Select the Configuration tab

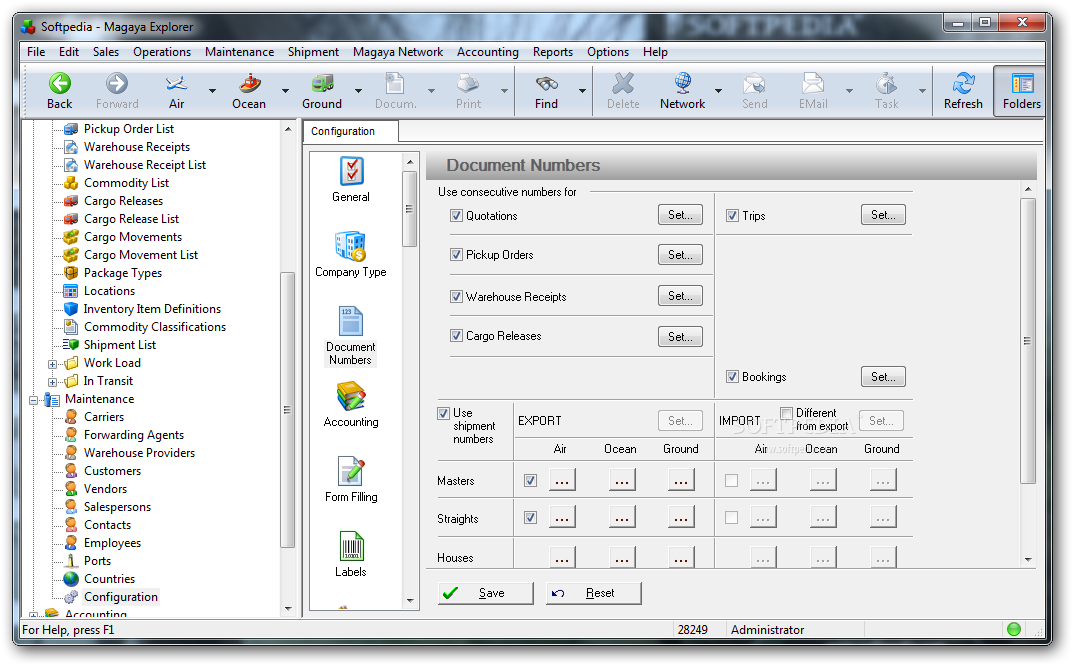point(350,131)
